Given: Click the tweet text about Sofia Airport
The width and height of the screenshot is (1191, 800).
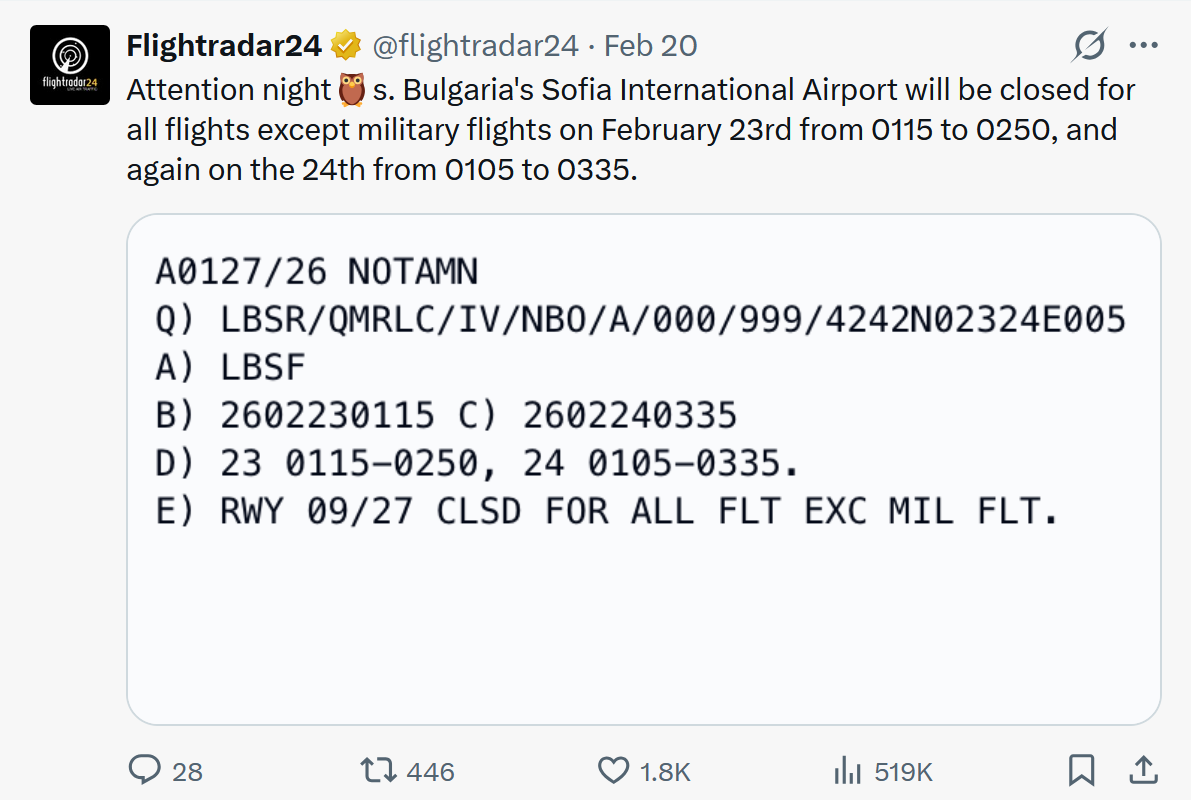Looking at the screenshot, I should click(x=630, y=130).
